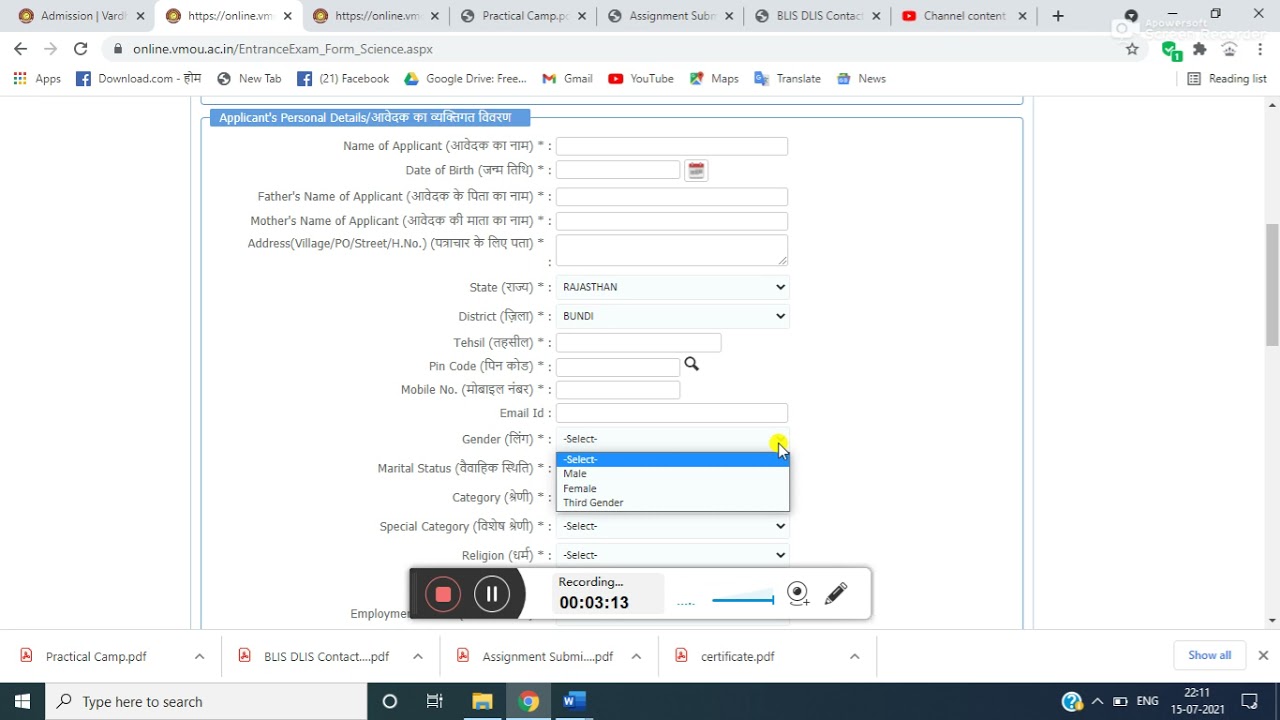This screenshot has height=720, width=1280.
Task: Open the date of birth calendar picker
Action: 696,171
